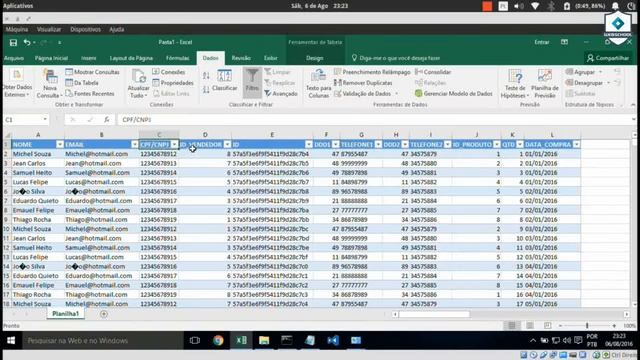This screenshot has height=360, width=640.
Task: Switch to Layout da Página tab
Action: pyautogui.click(x=131, y=58)
